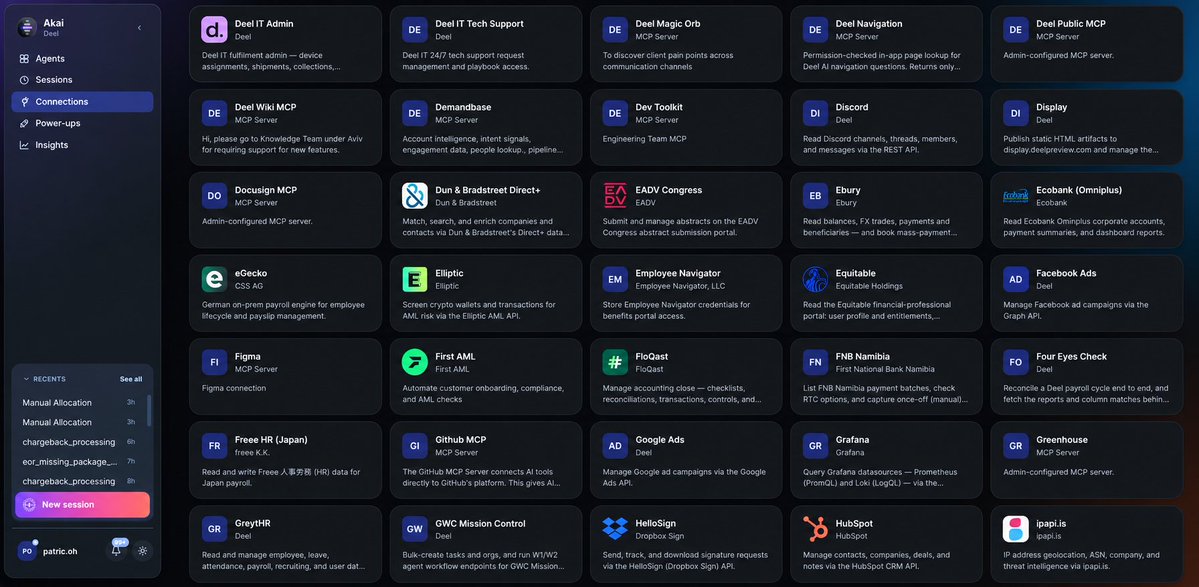Open the FloQast hash logo icon
Image resolution: width=1199 pixels, height=587 pixels.
(616, 362)
